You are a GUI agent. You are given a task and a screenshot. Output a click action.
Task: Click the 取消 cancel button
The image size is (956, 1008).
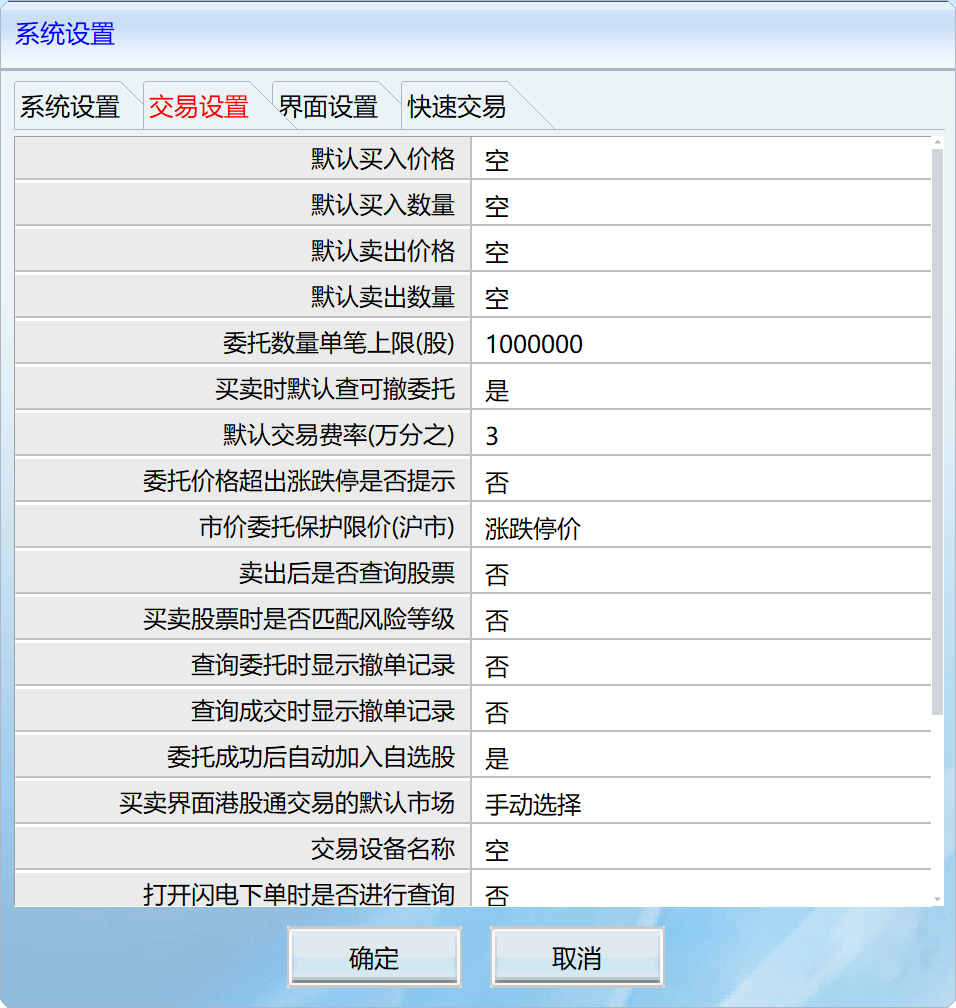(x=576, y=956)
